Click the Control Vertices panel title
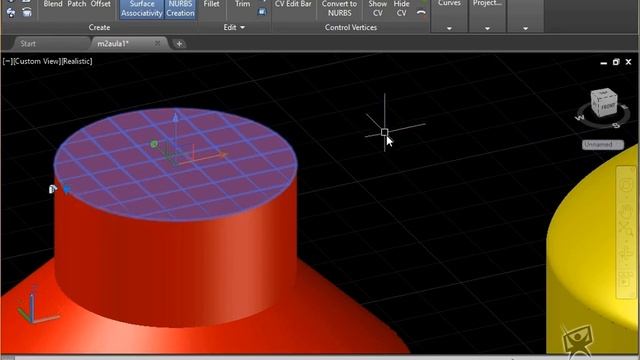The image size is (640, 360). coord(351,27)
